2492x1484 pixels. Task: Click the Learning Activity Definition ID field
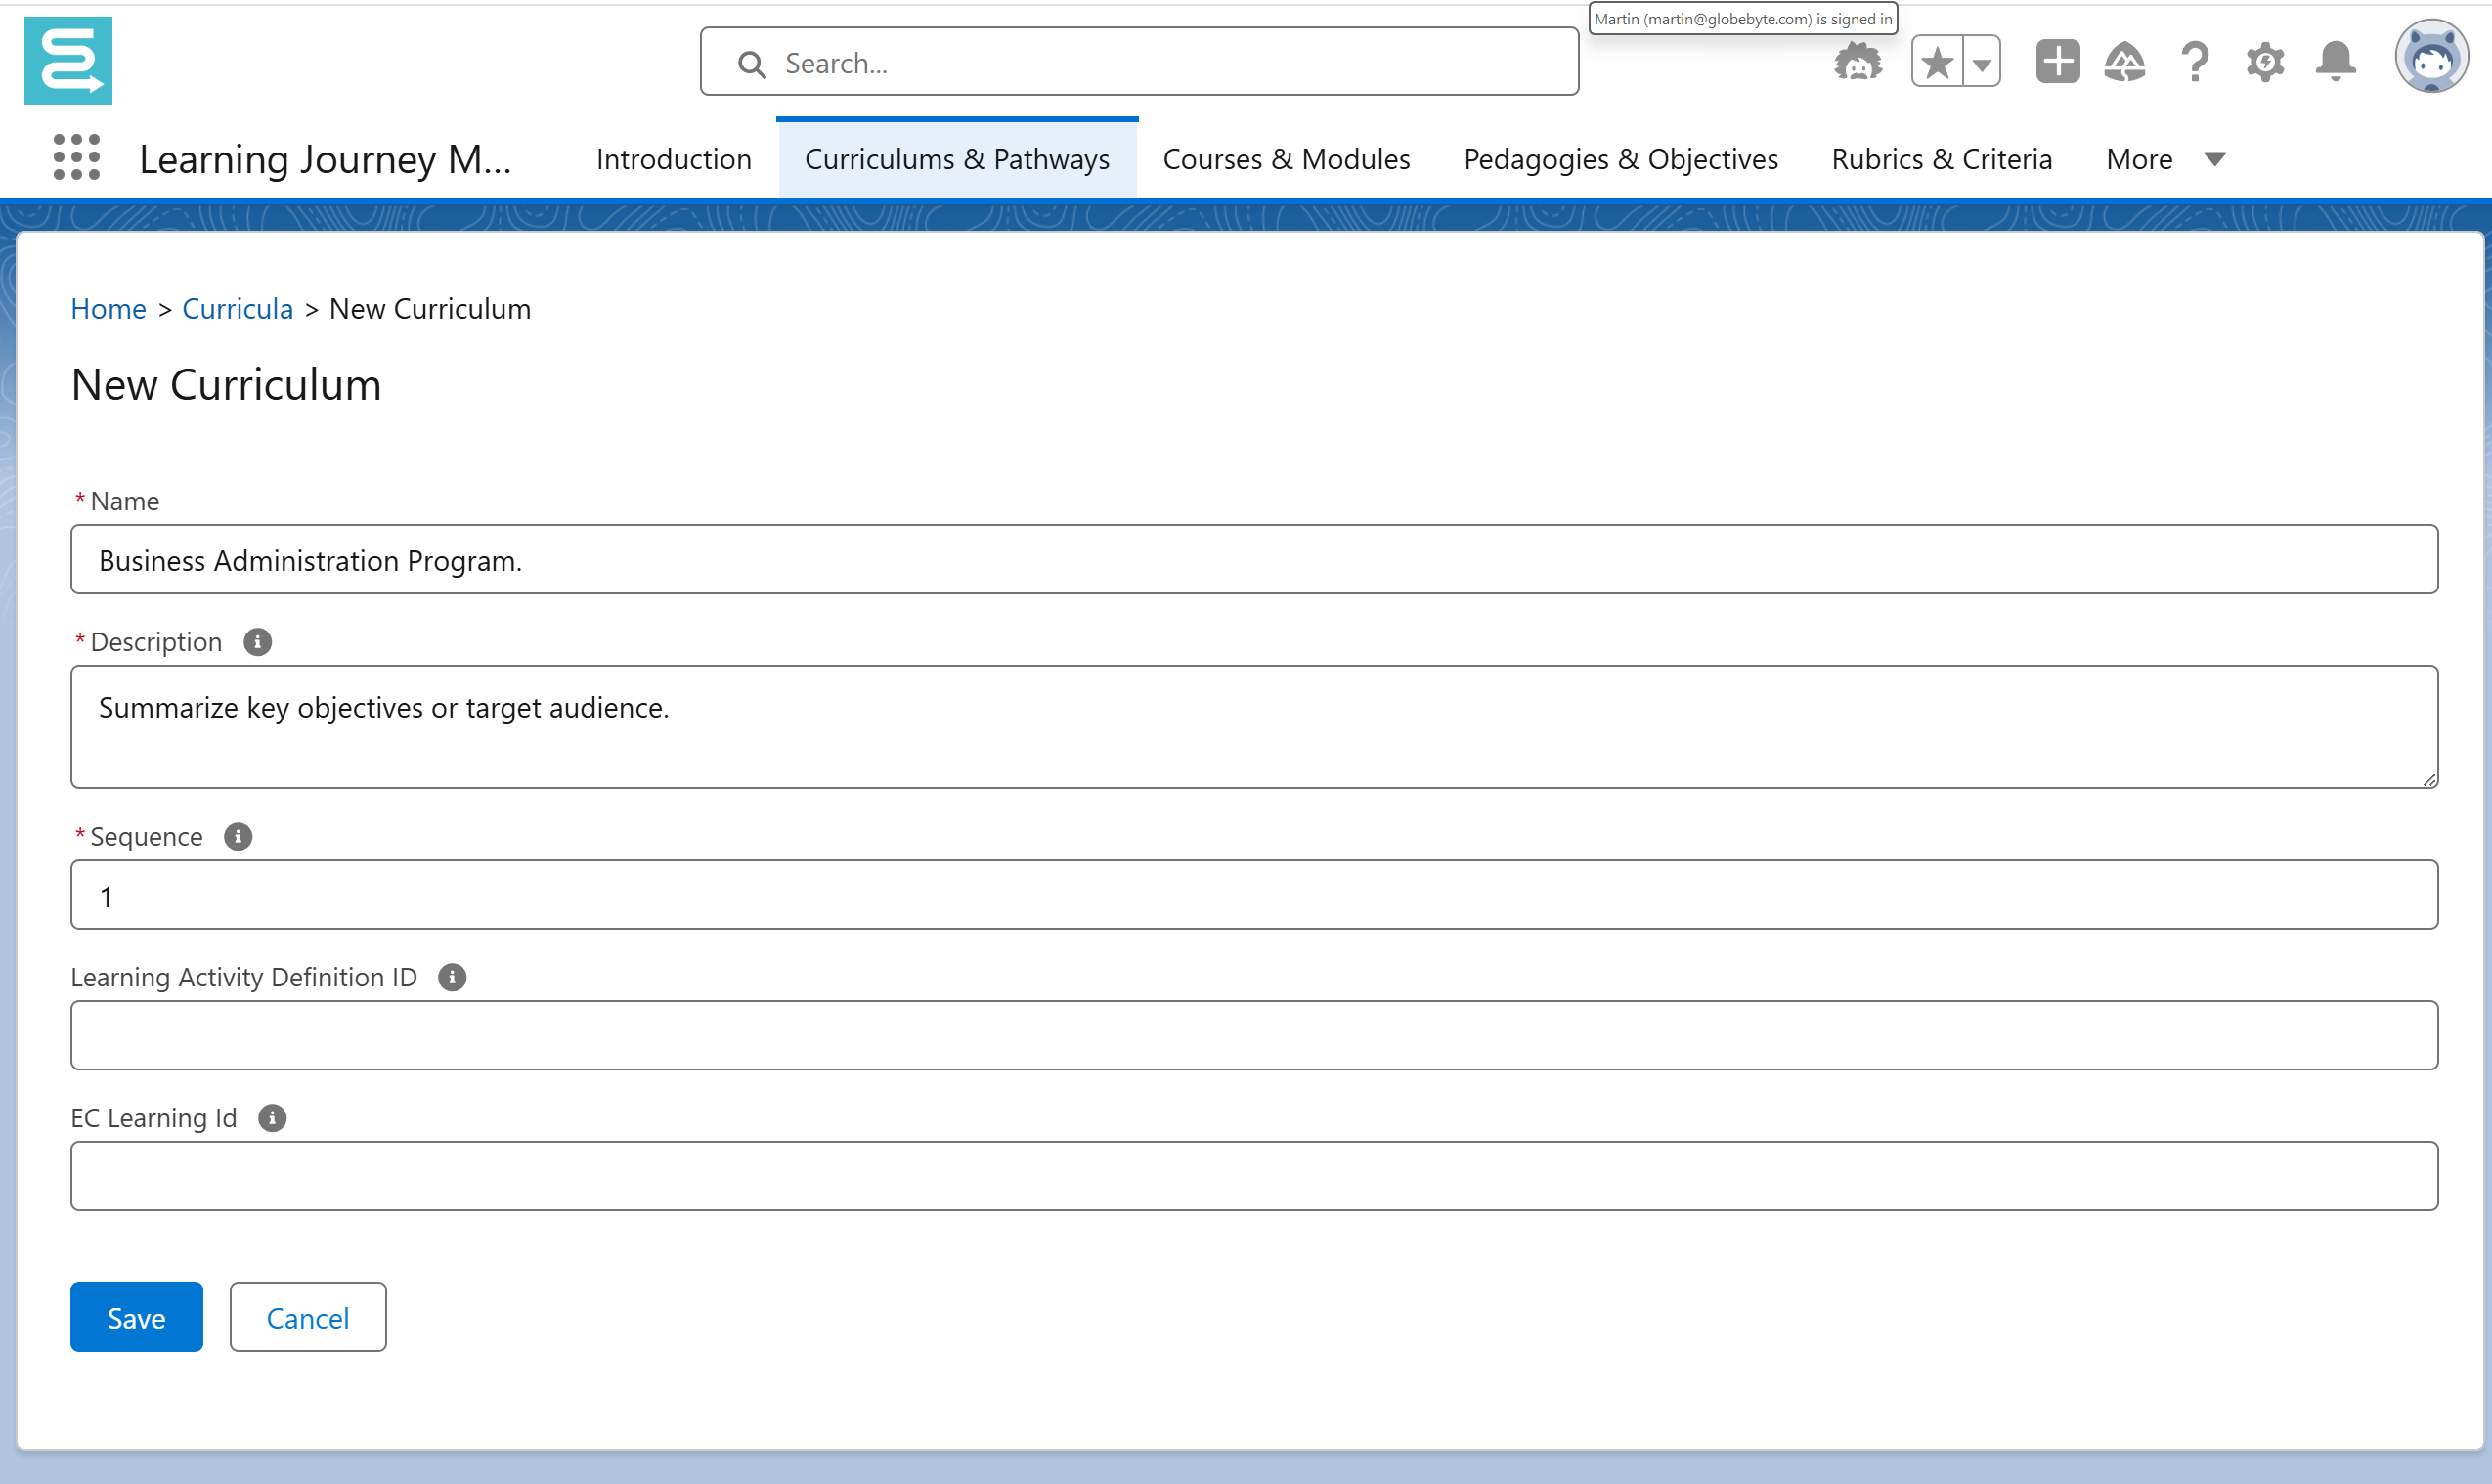(1253, 1035)
